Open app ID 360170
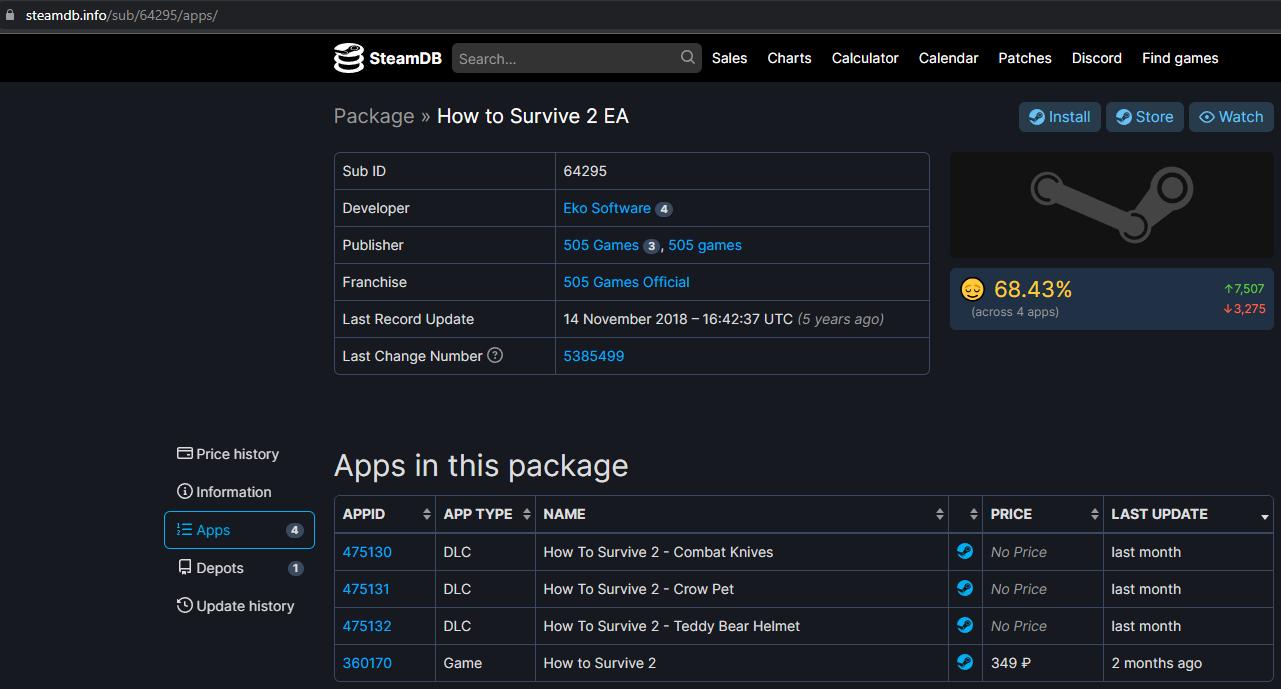This screenshot has width=1281, height=689. point(367,663)
